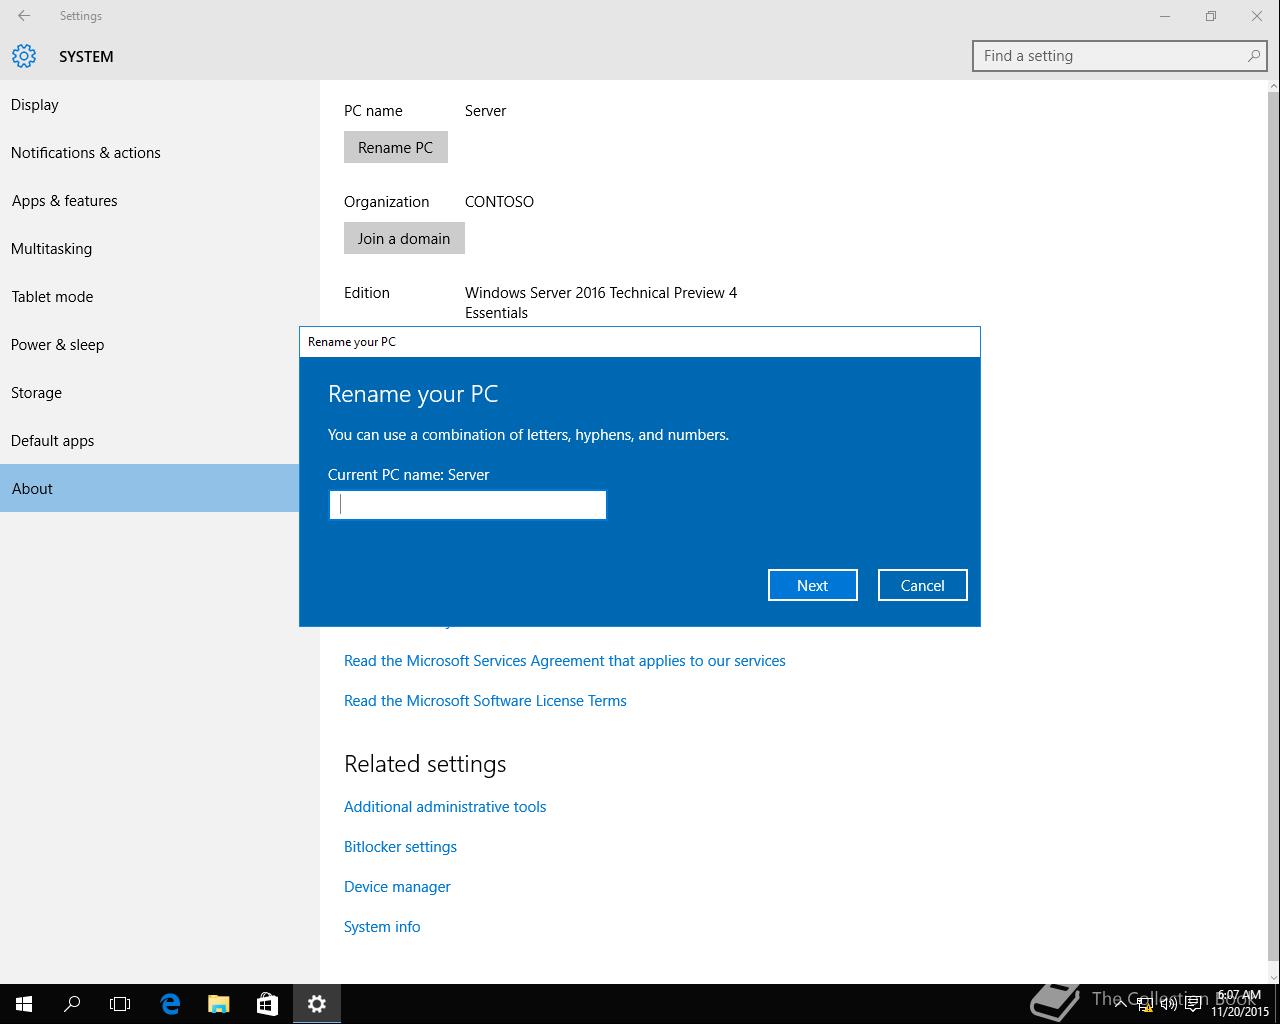Click the Windows Server 2016 edition text
1280x1024 pixels.
click(x=601, y=303)
